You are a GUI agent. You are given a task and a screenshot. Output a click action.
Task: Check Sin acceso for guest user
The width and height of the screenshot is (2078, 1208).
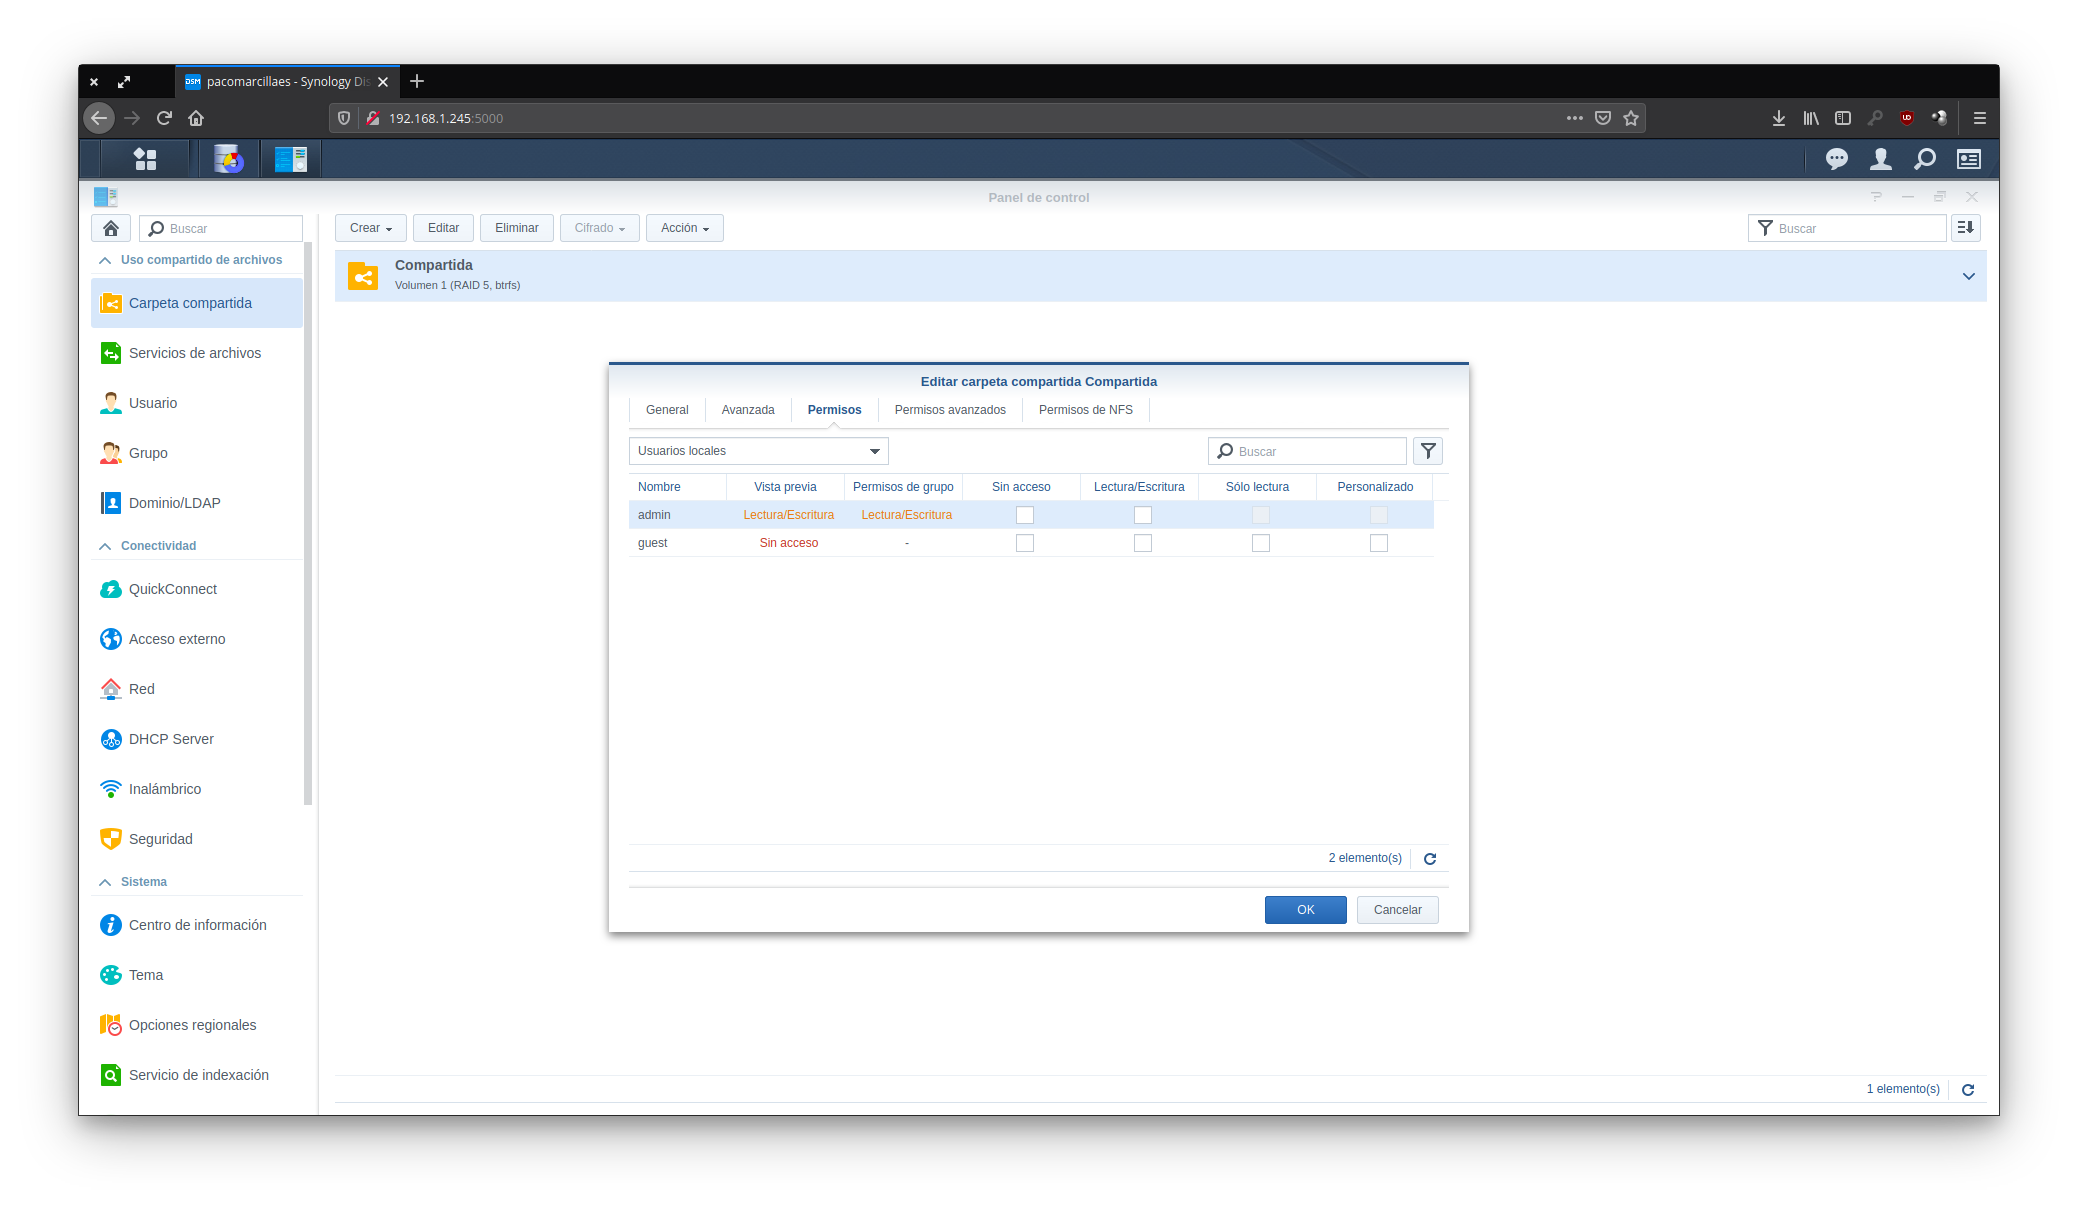[1025, 543]
